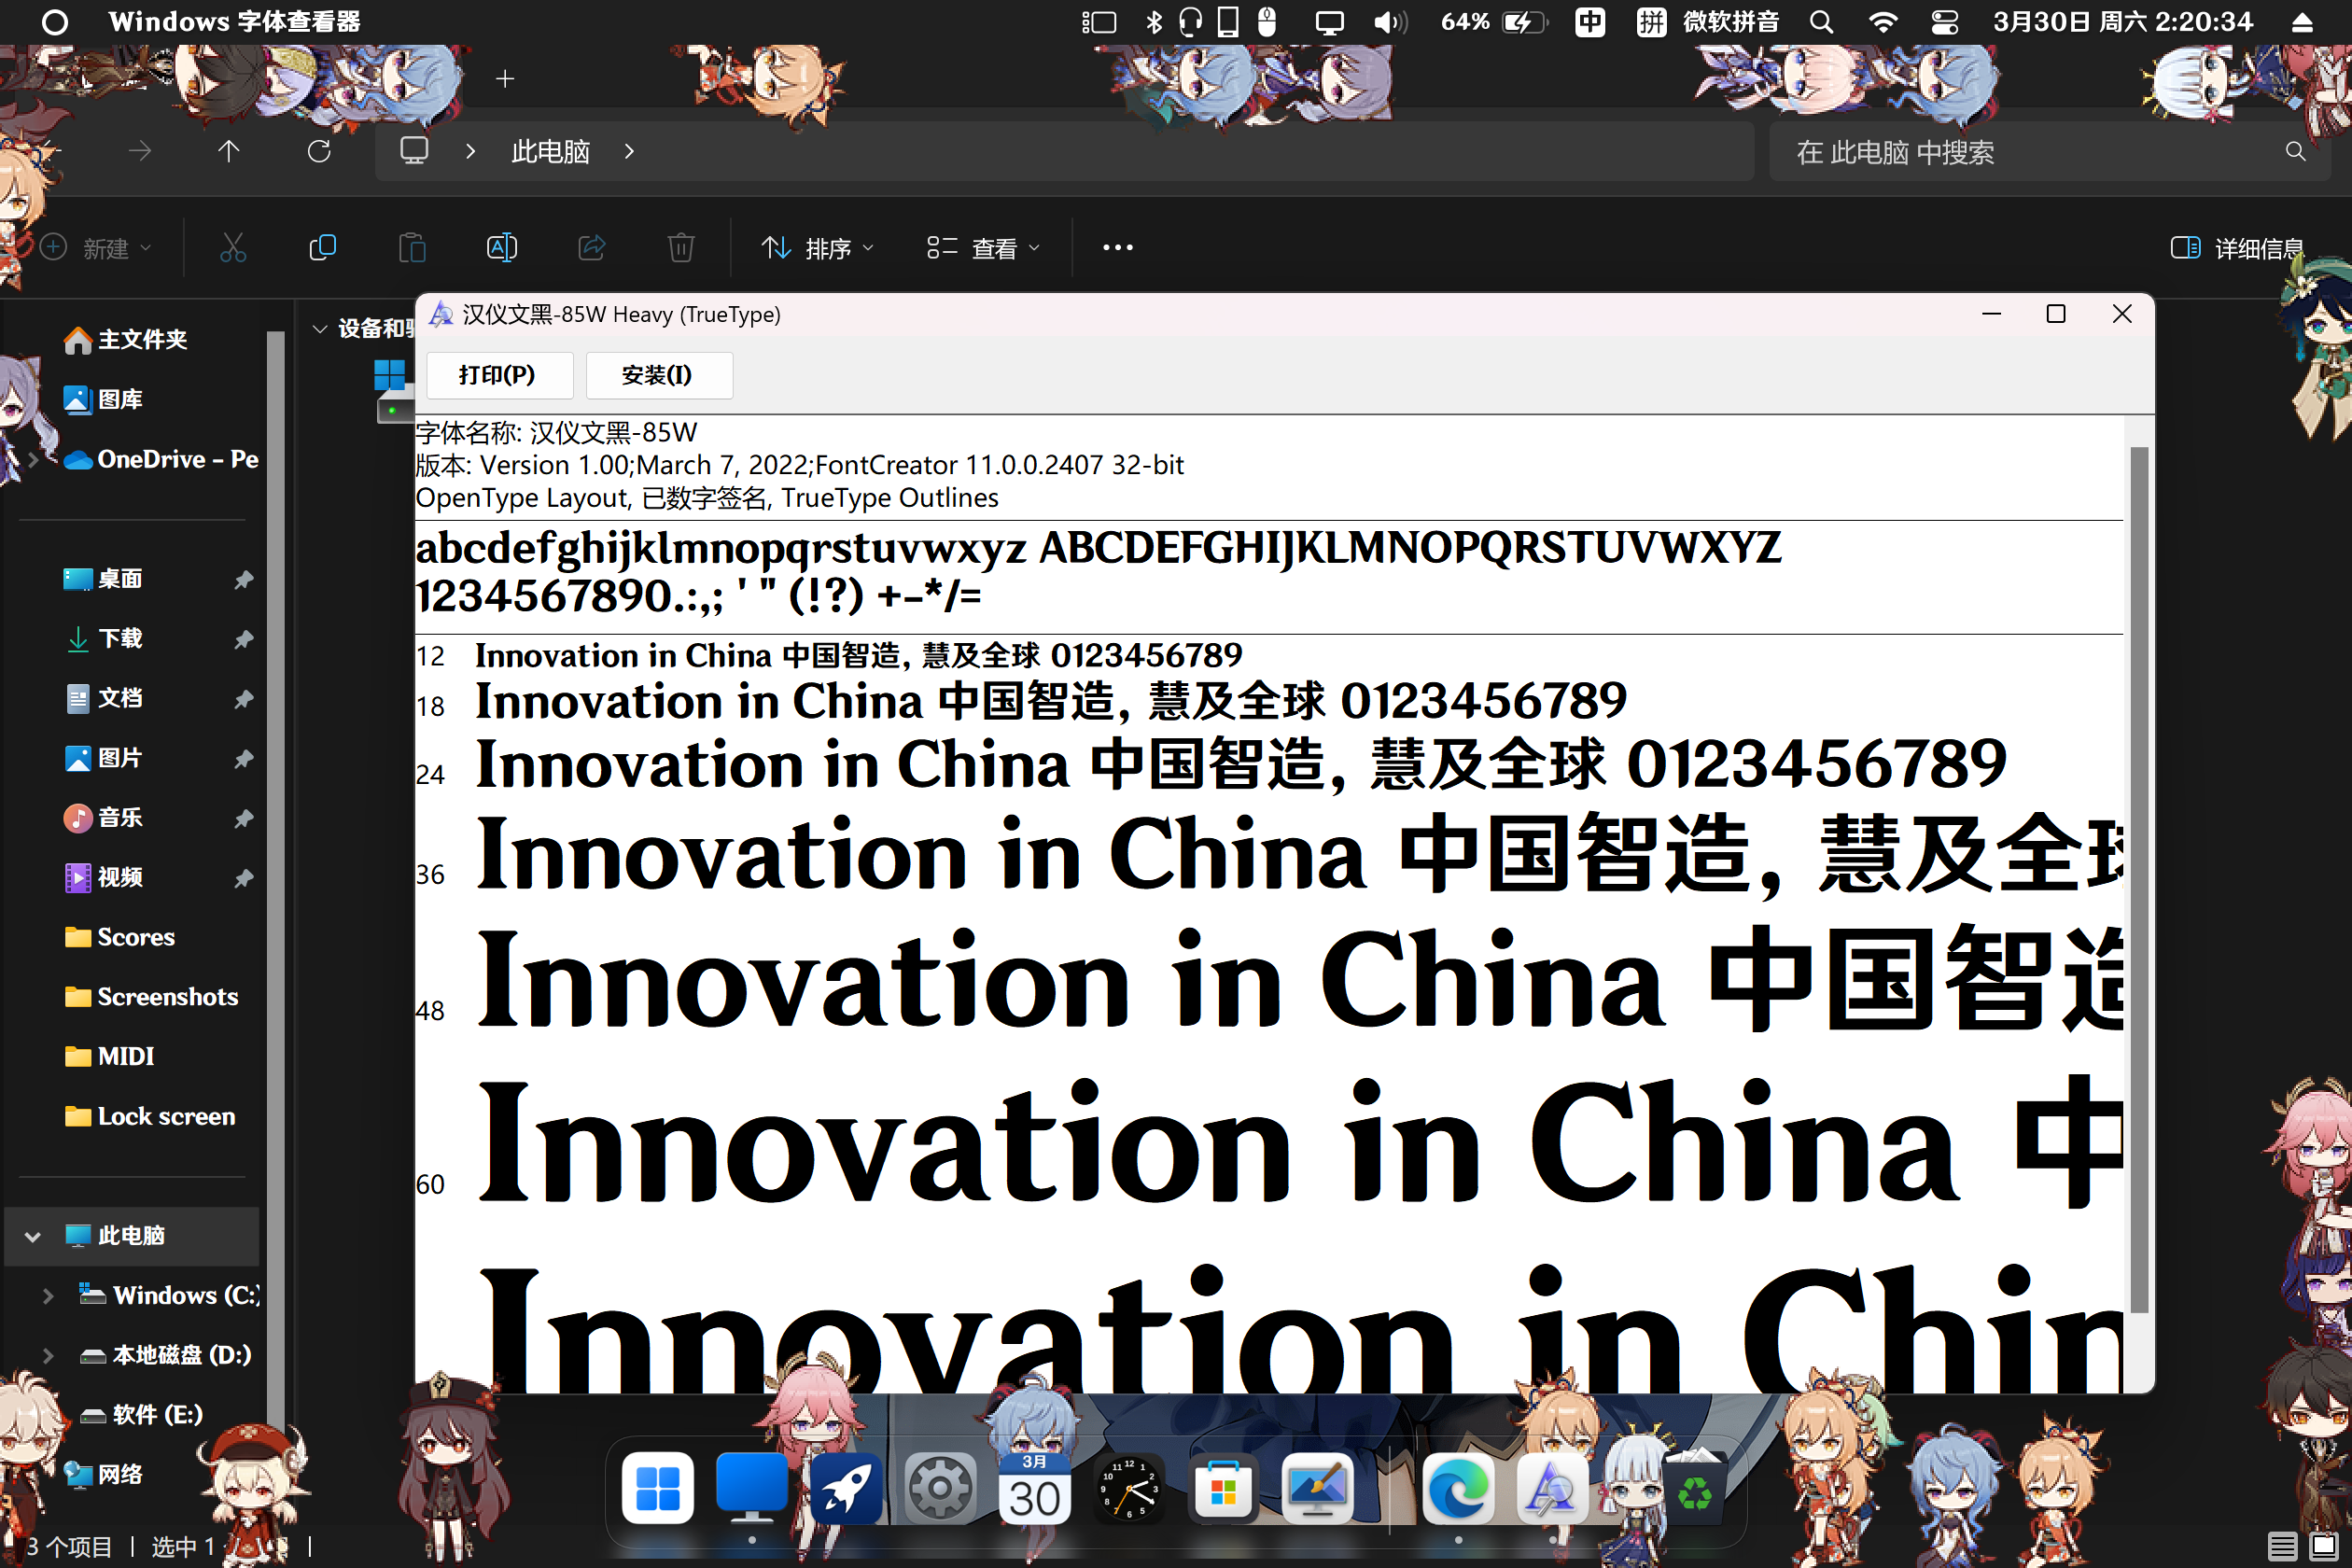The height and width of the screenshot is (1568, 2352).
Task: Open the 网络 network item in sidebar
Action: coord(103,1474)
